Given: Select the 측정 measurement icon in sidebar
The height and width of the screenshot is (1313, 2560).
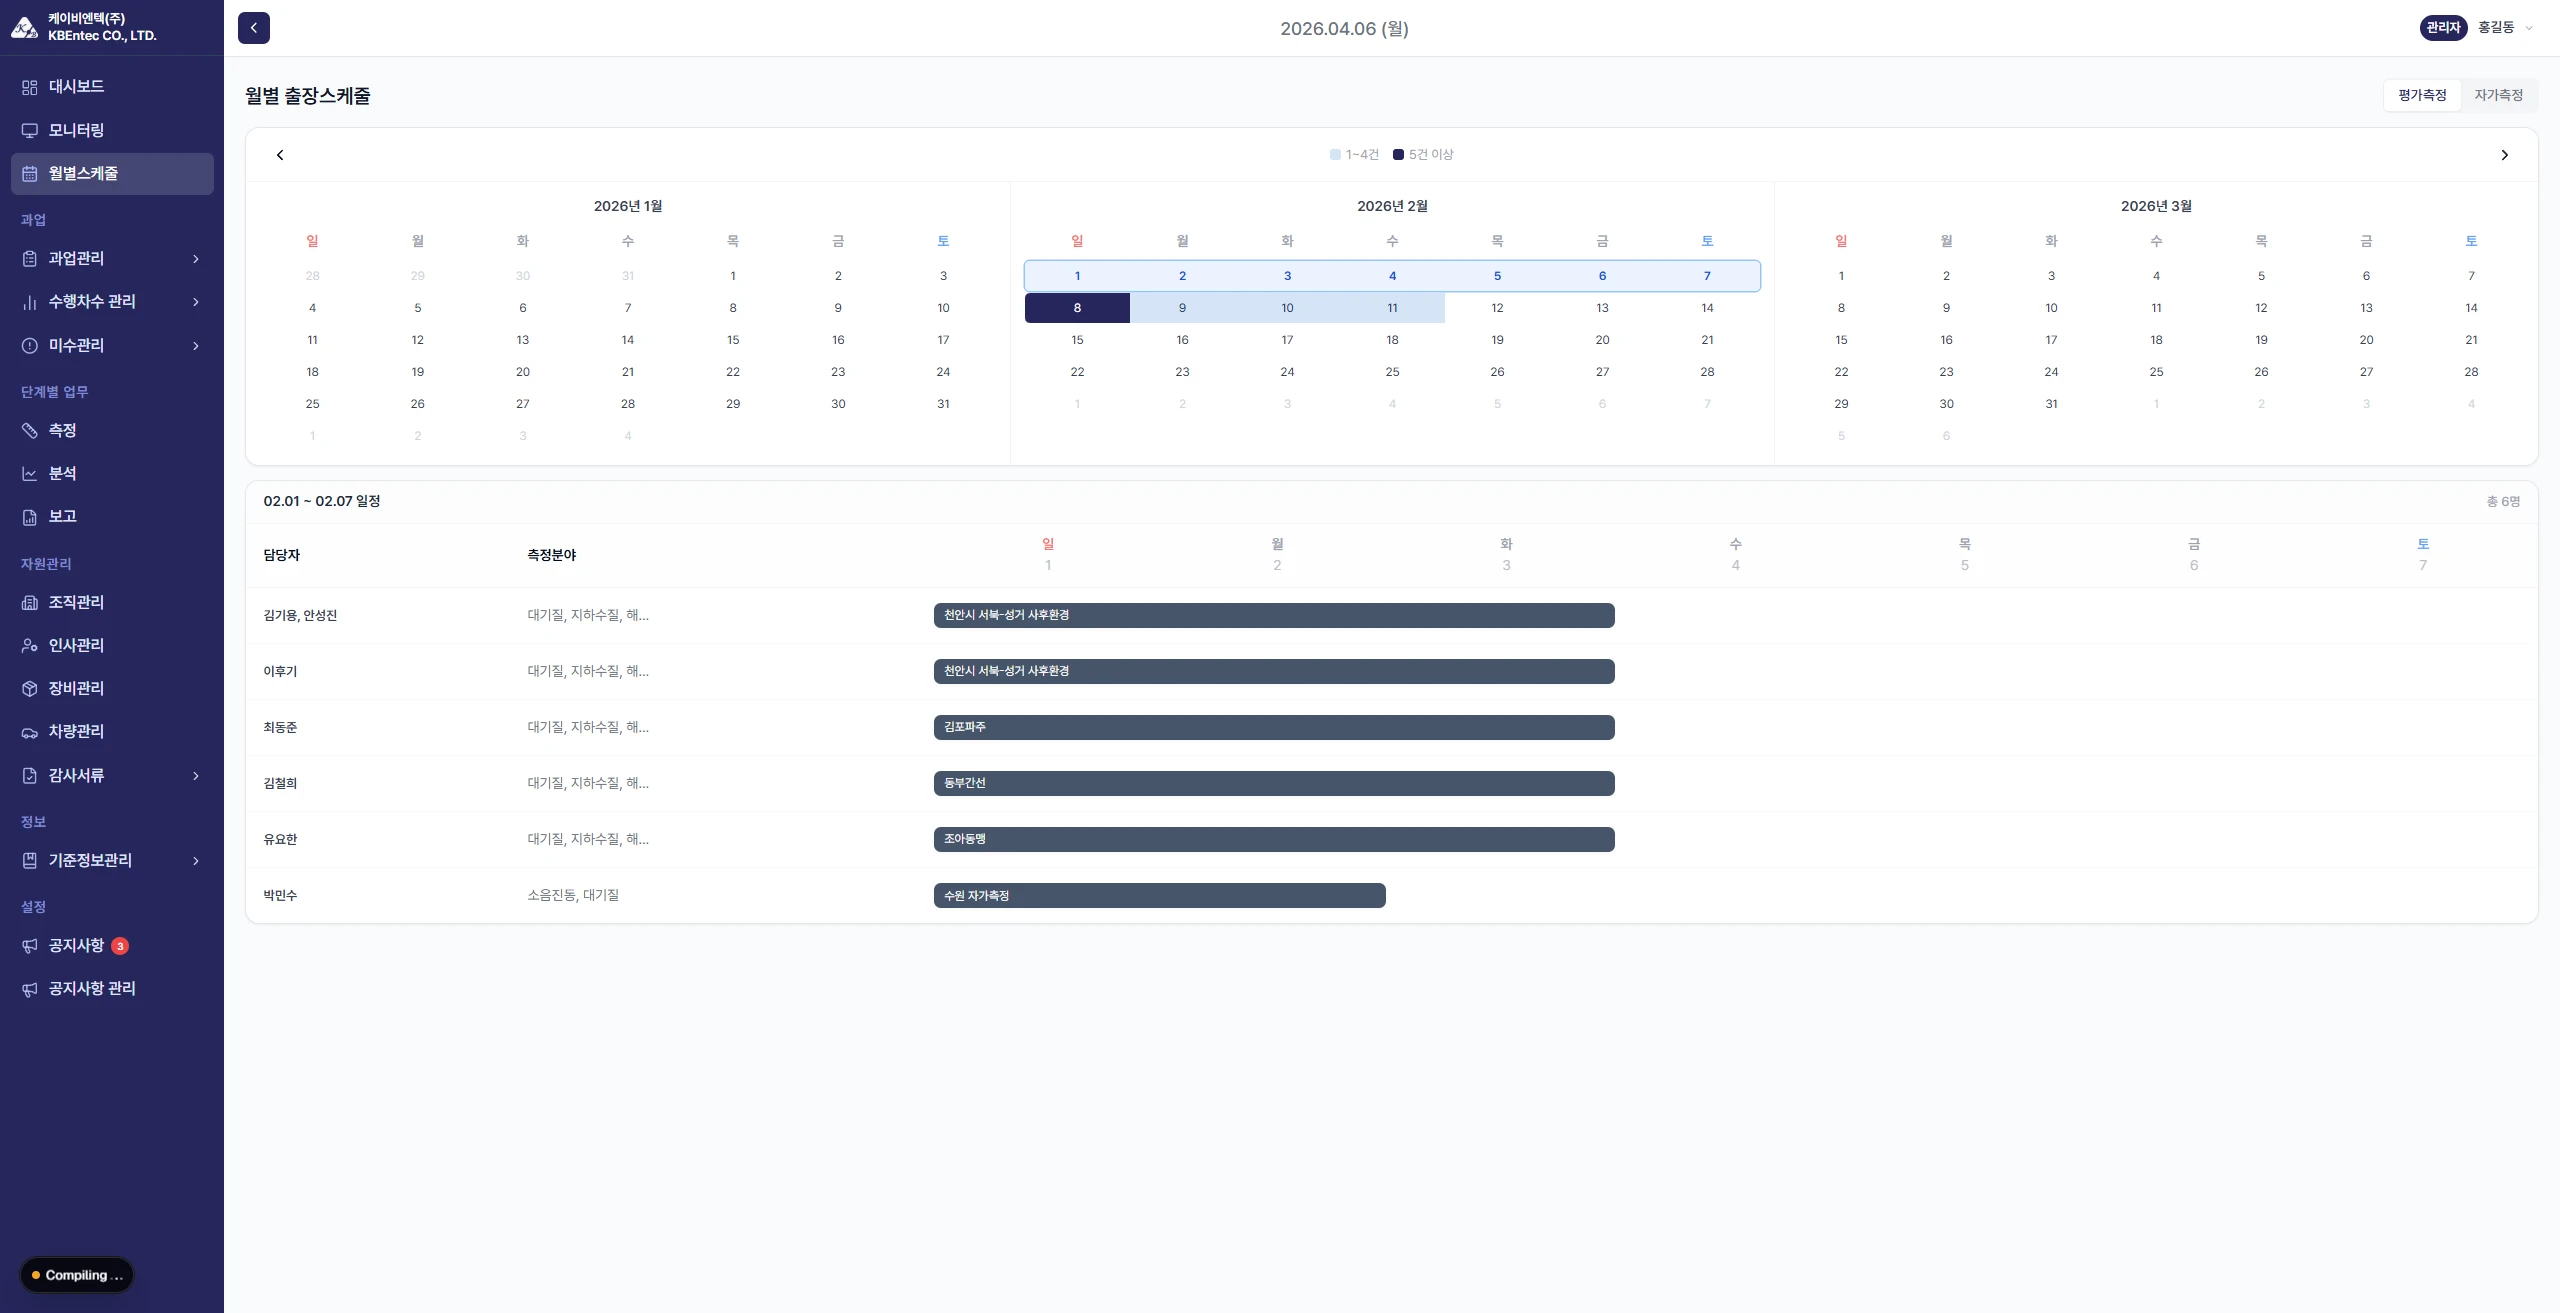Looking at the screenshot, I should point(30,430).
